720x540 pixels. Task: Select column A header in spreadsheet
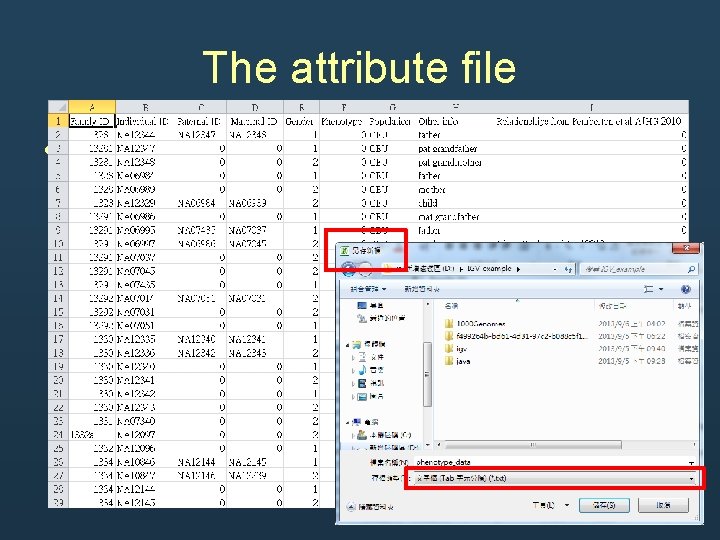pos(92,107)
